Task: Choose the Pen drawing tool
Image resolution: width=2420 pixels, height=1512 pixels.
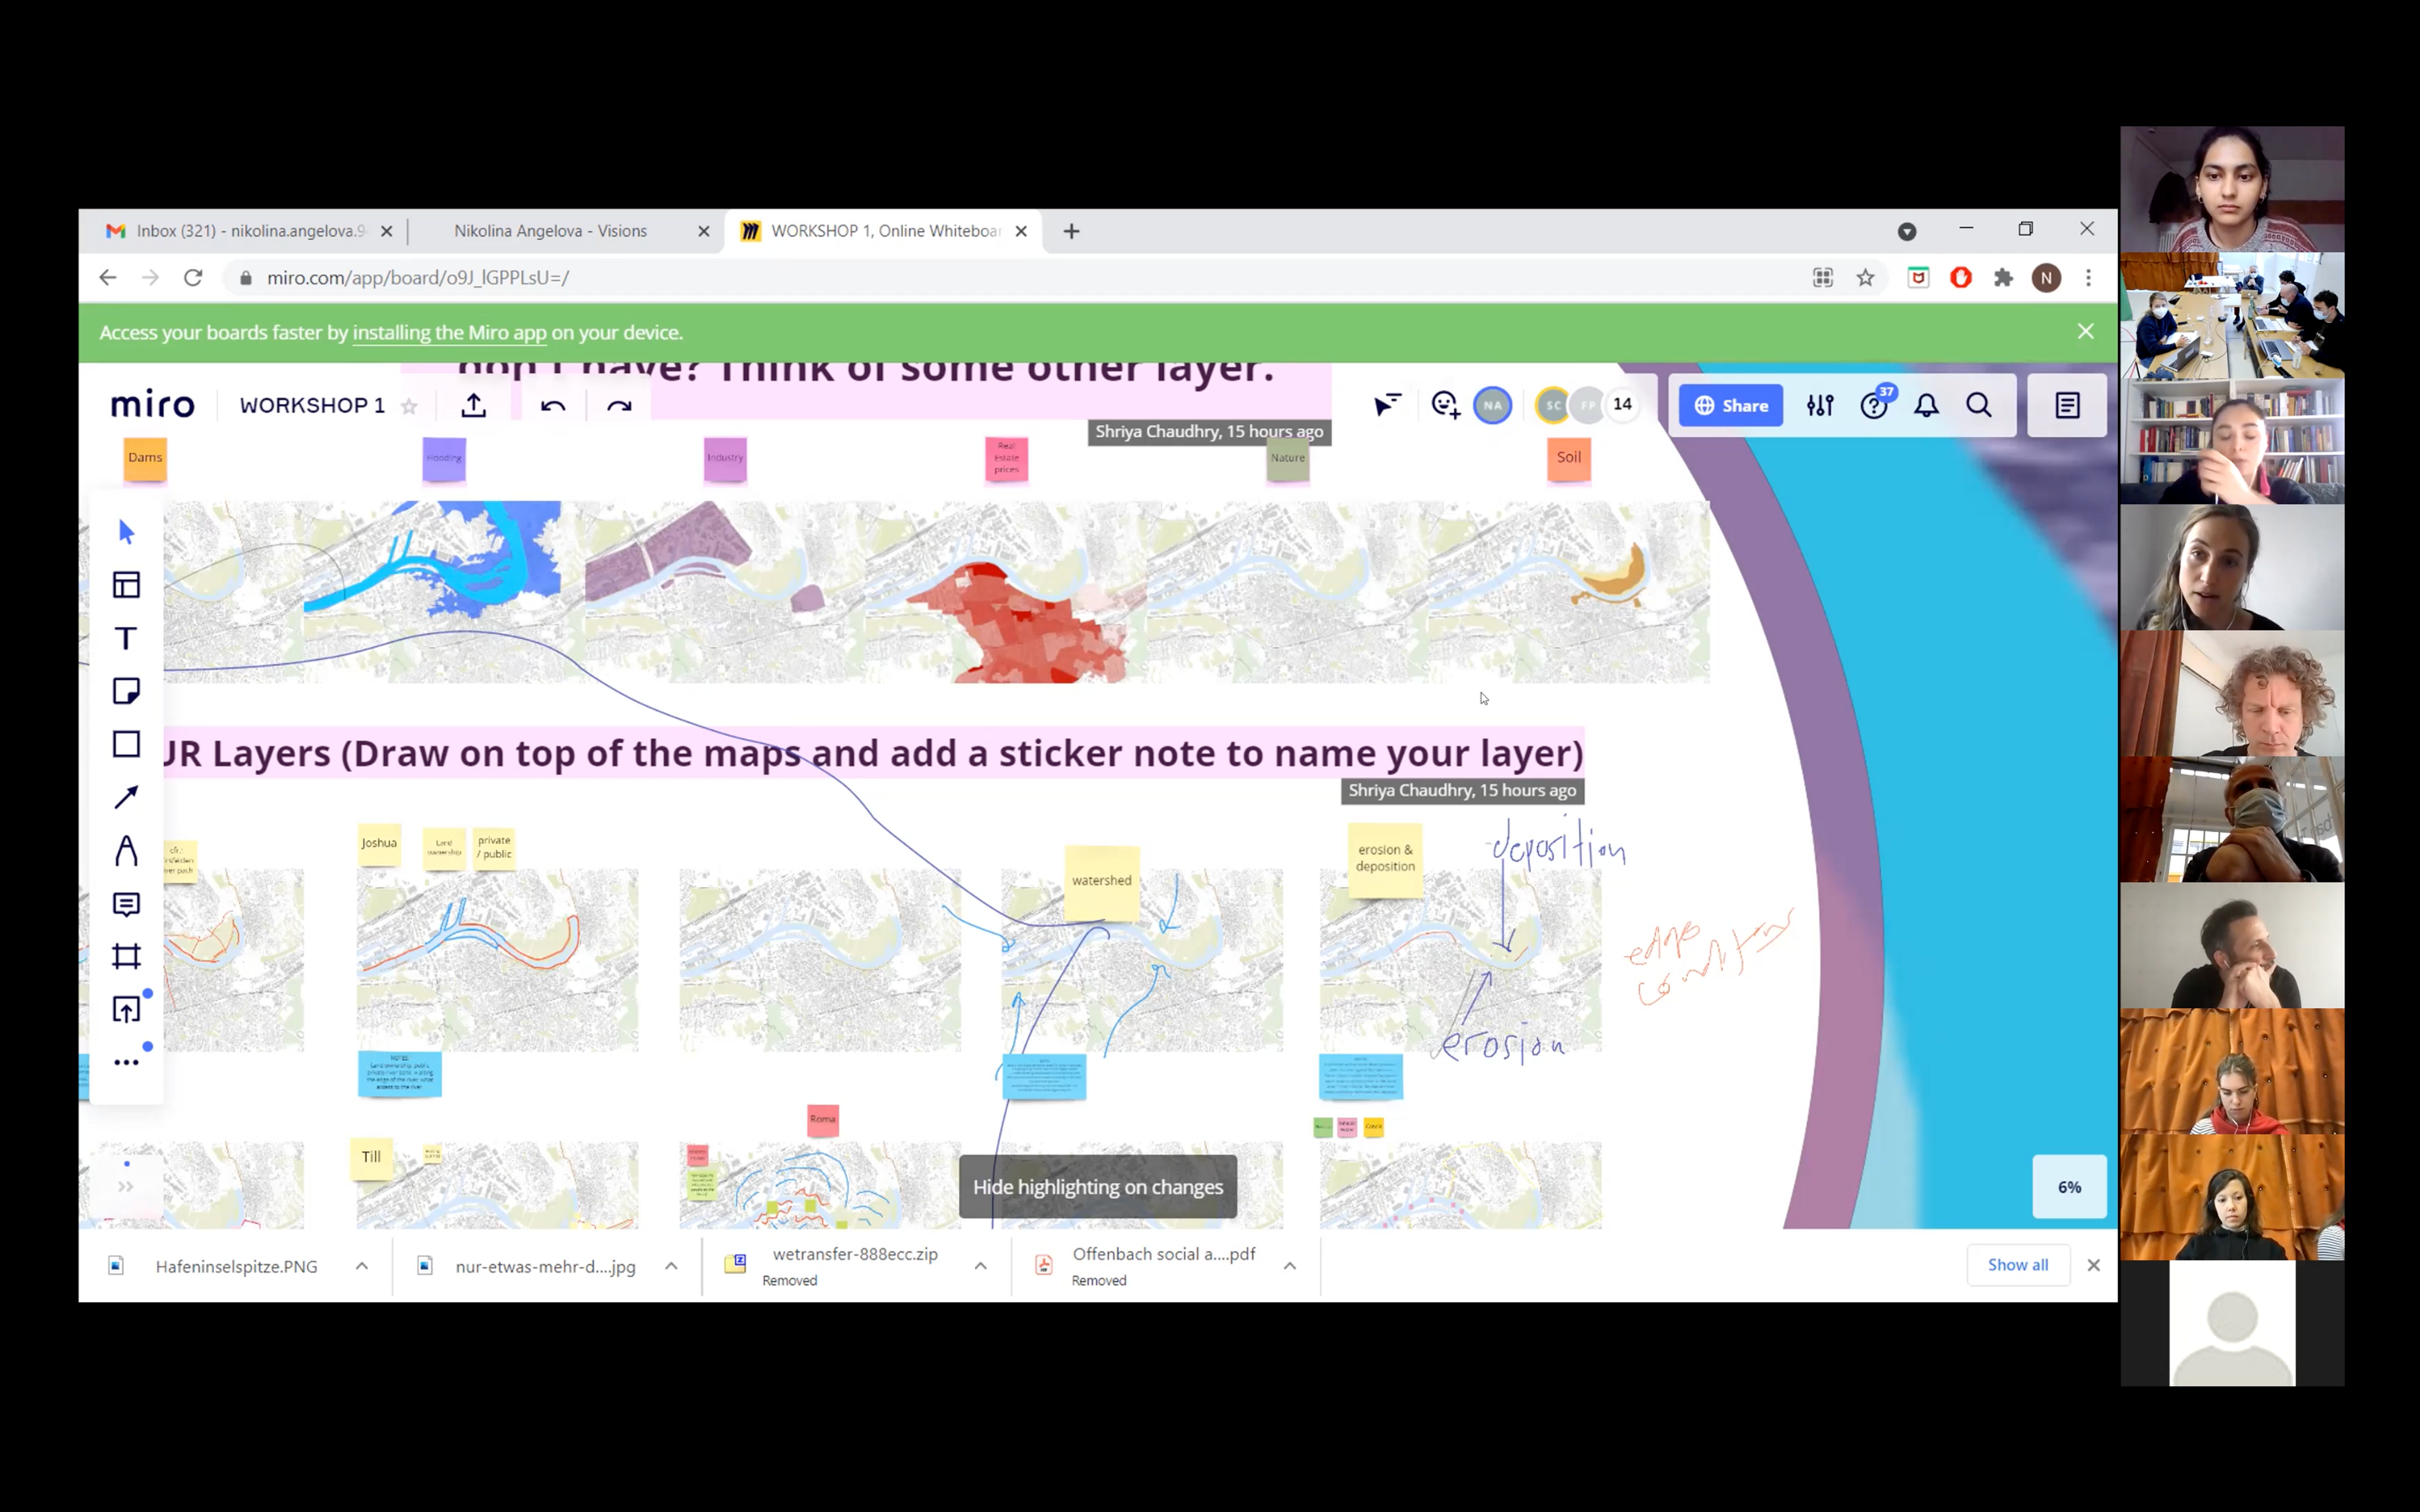Action: click(x=126, y=851)
